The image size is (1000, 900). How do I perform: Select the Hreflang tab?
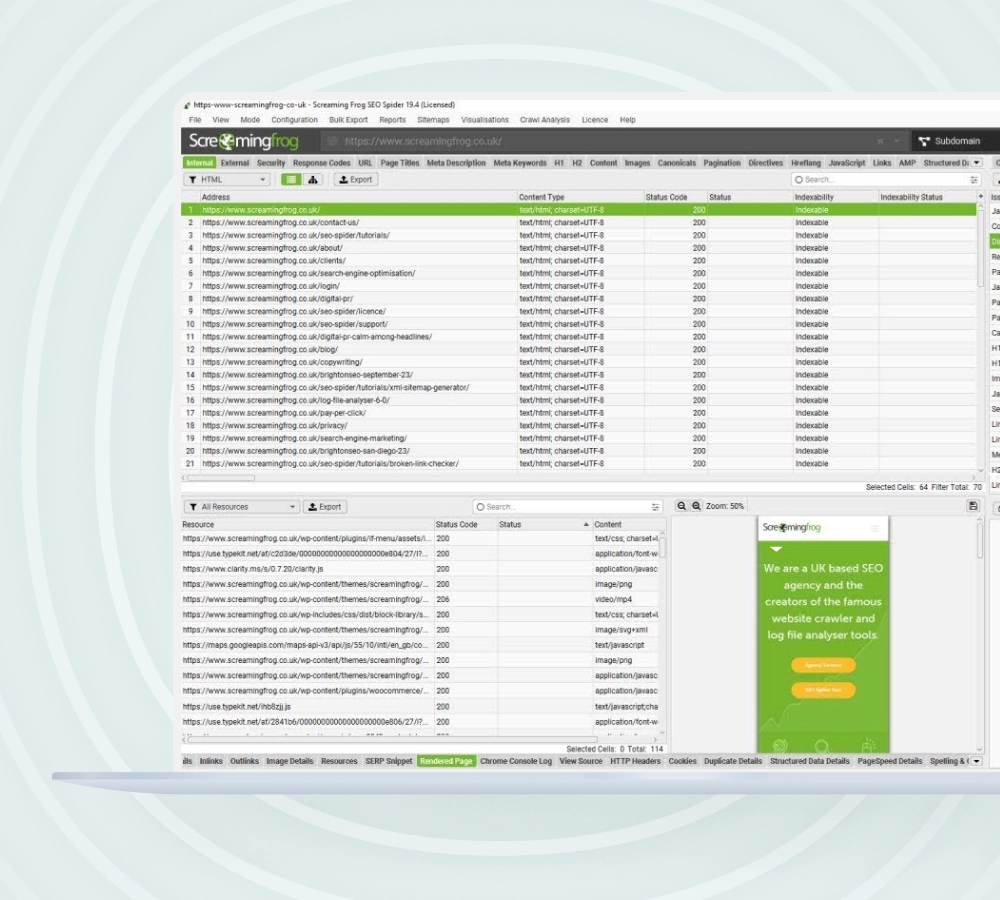pyautogui.click(x=805, y=163)
